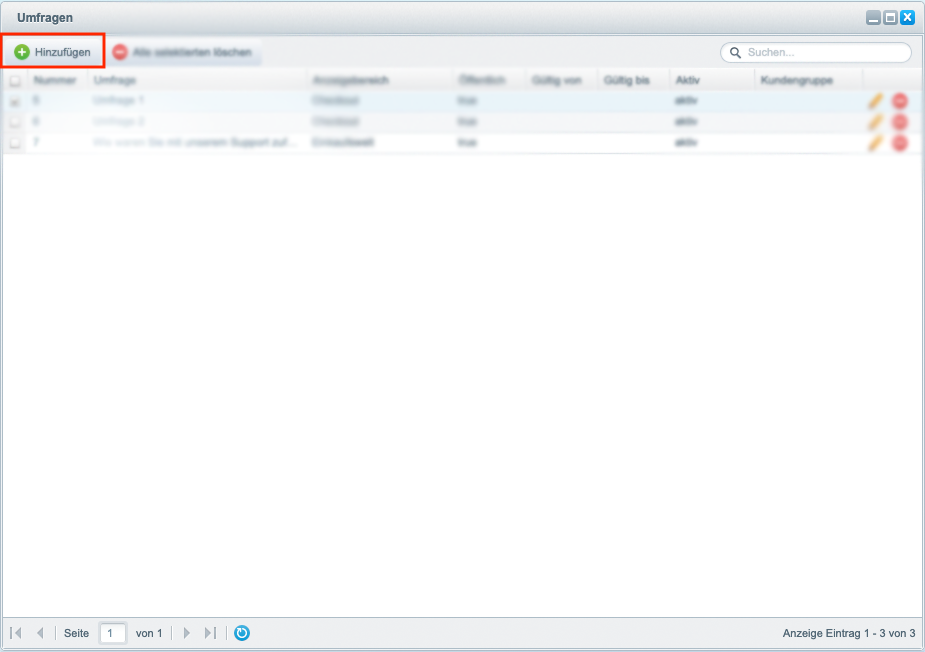Toggle checkbox for the first survey row
The width and height of the screenshot is (925, 652).
point(15,101)
